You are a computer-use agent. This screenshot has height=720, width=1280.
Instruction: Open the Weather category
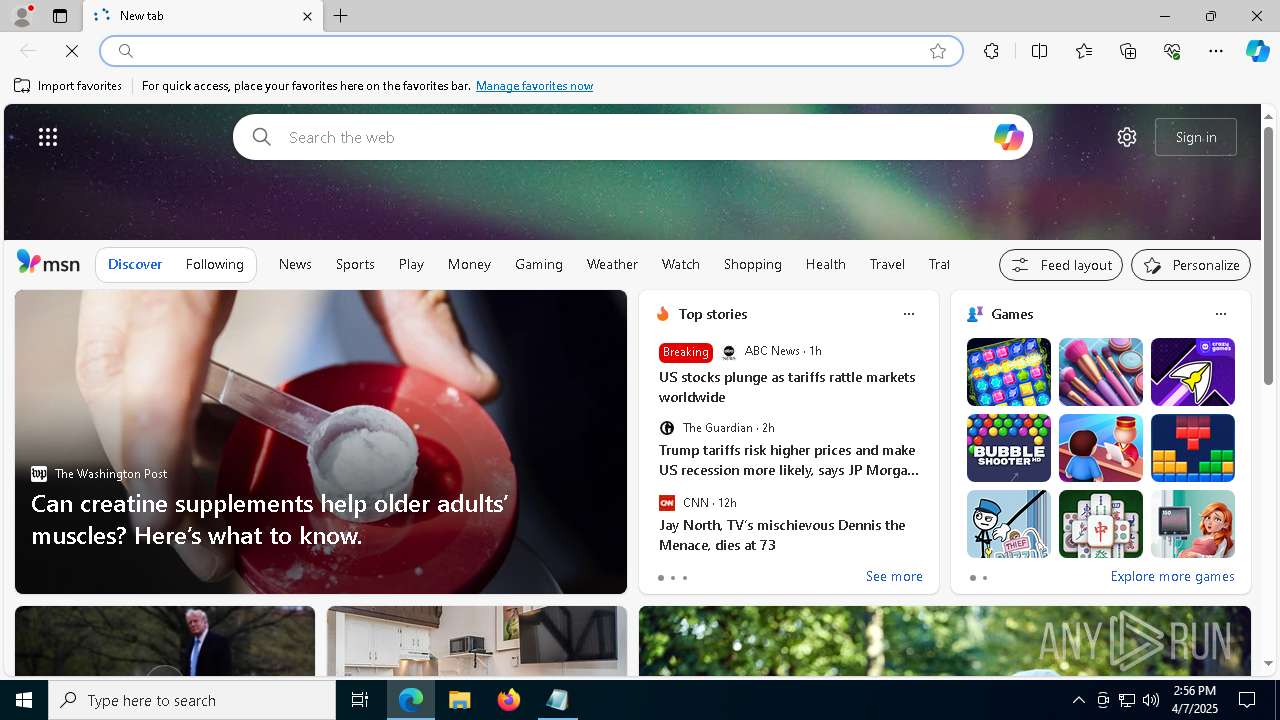pos(612,264)
